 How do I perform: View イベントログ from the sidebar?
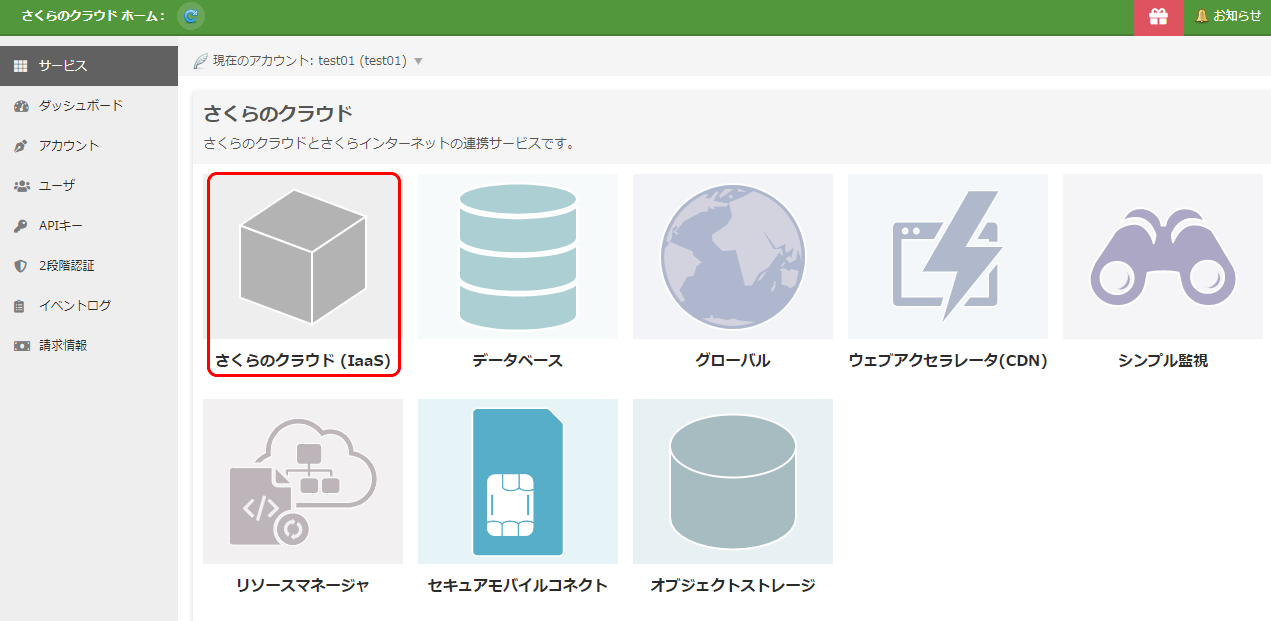coord(89,306)
